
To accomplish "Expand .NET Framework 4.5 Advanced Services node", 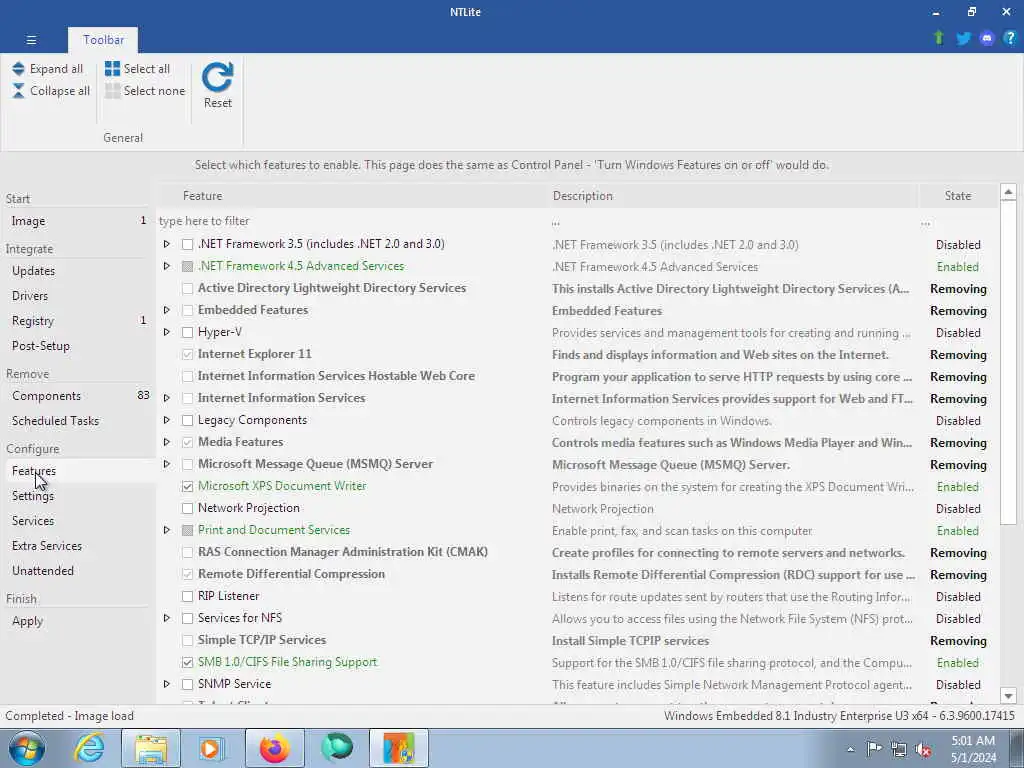I will coord(167,266).
